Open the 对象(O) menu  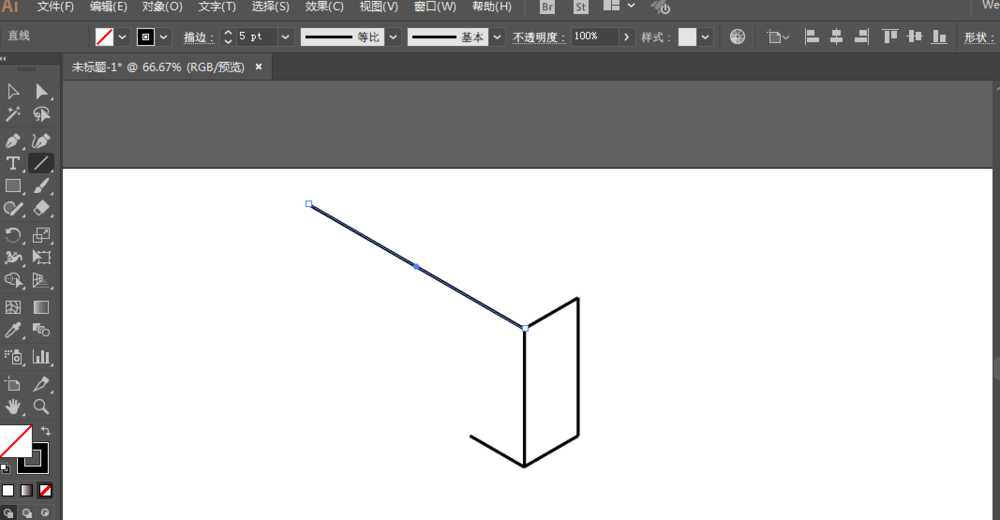162,6
